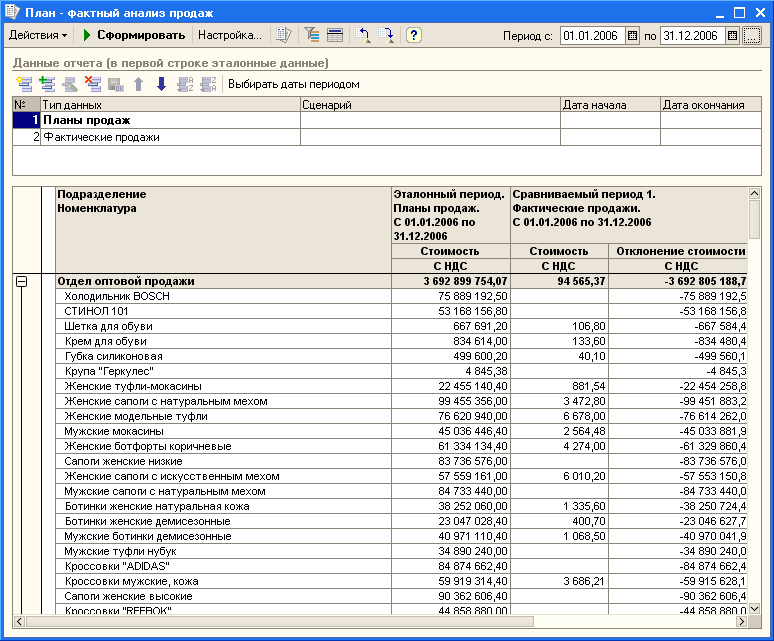Click the Дата начала column header
774x641 pixels.
point(611,105)
